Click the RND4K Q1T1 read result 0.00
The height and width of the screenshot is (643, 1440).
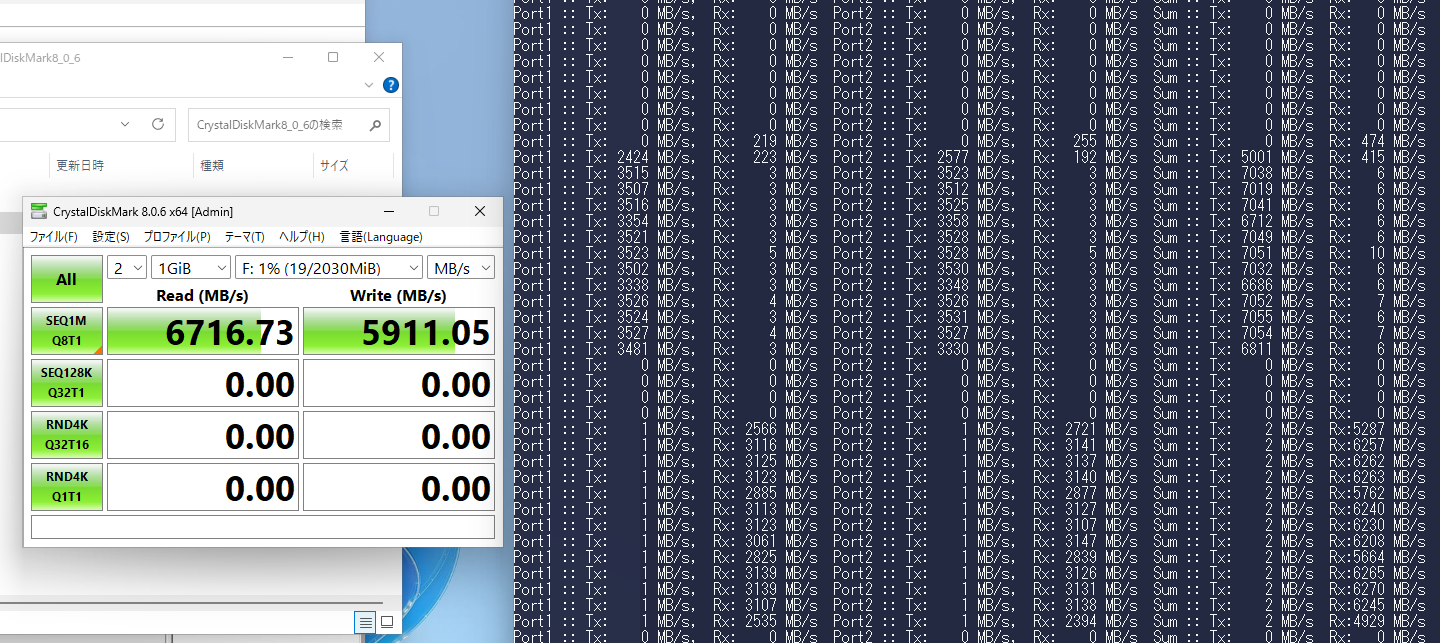click(203, 487)
